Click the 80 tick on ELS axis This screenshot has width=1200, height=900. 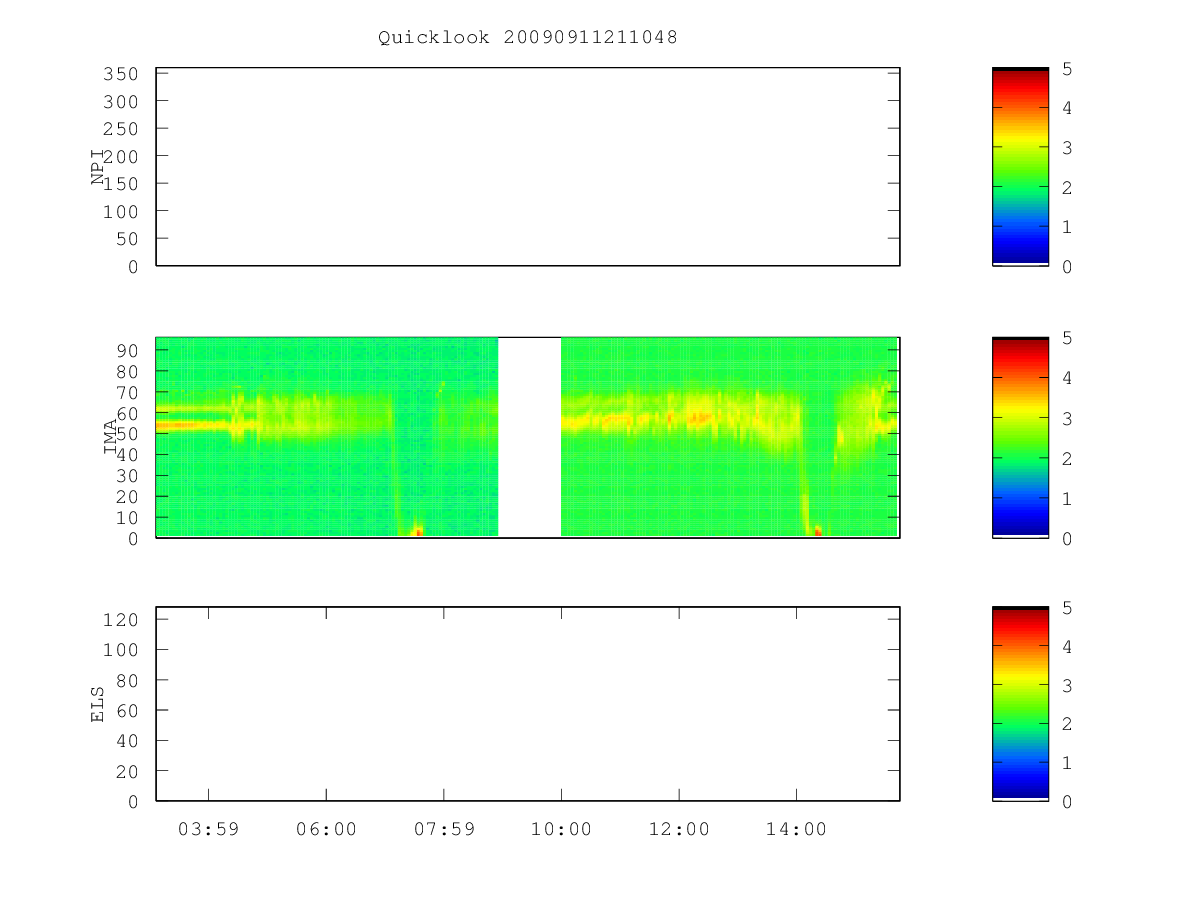pos(127,680)
